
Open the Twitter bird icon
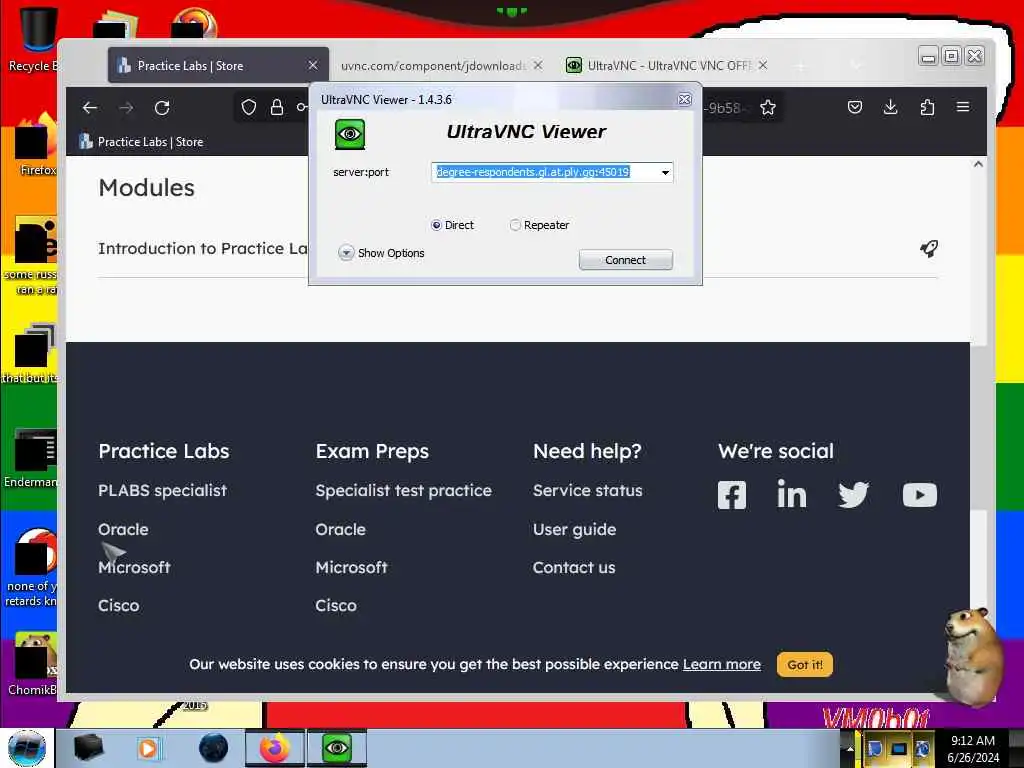tap(854, 495)
